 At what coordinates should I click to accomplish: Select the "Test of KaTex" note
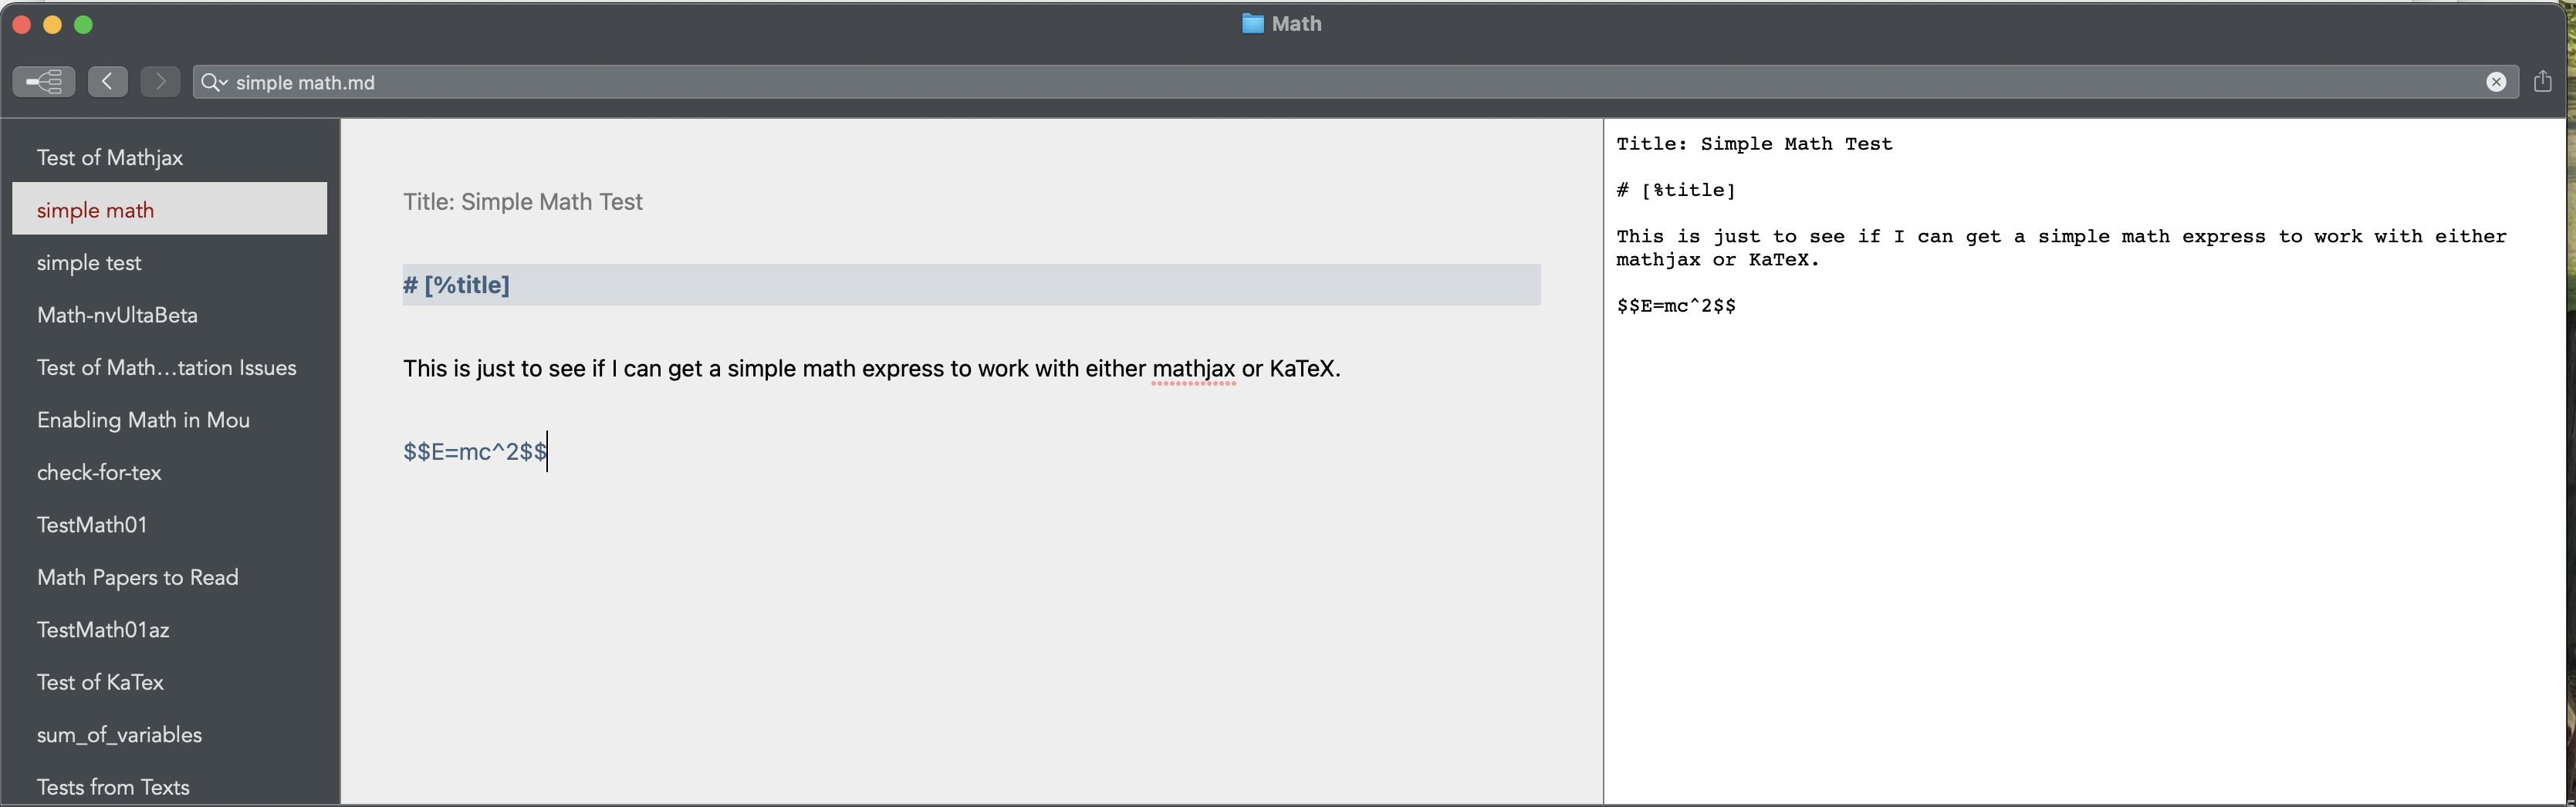(x=100, y=683)
